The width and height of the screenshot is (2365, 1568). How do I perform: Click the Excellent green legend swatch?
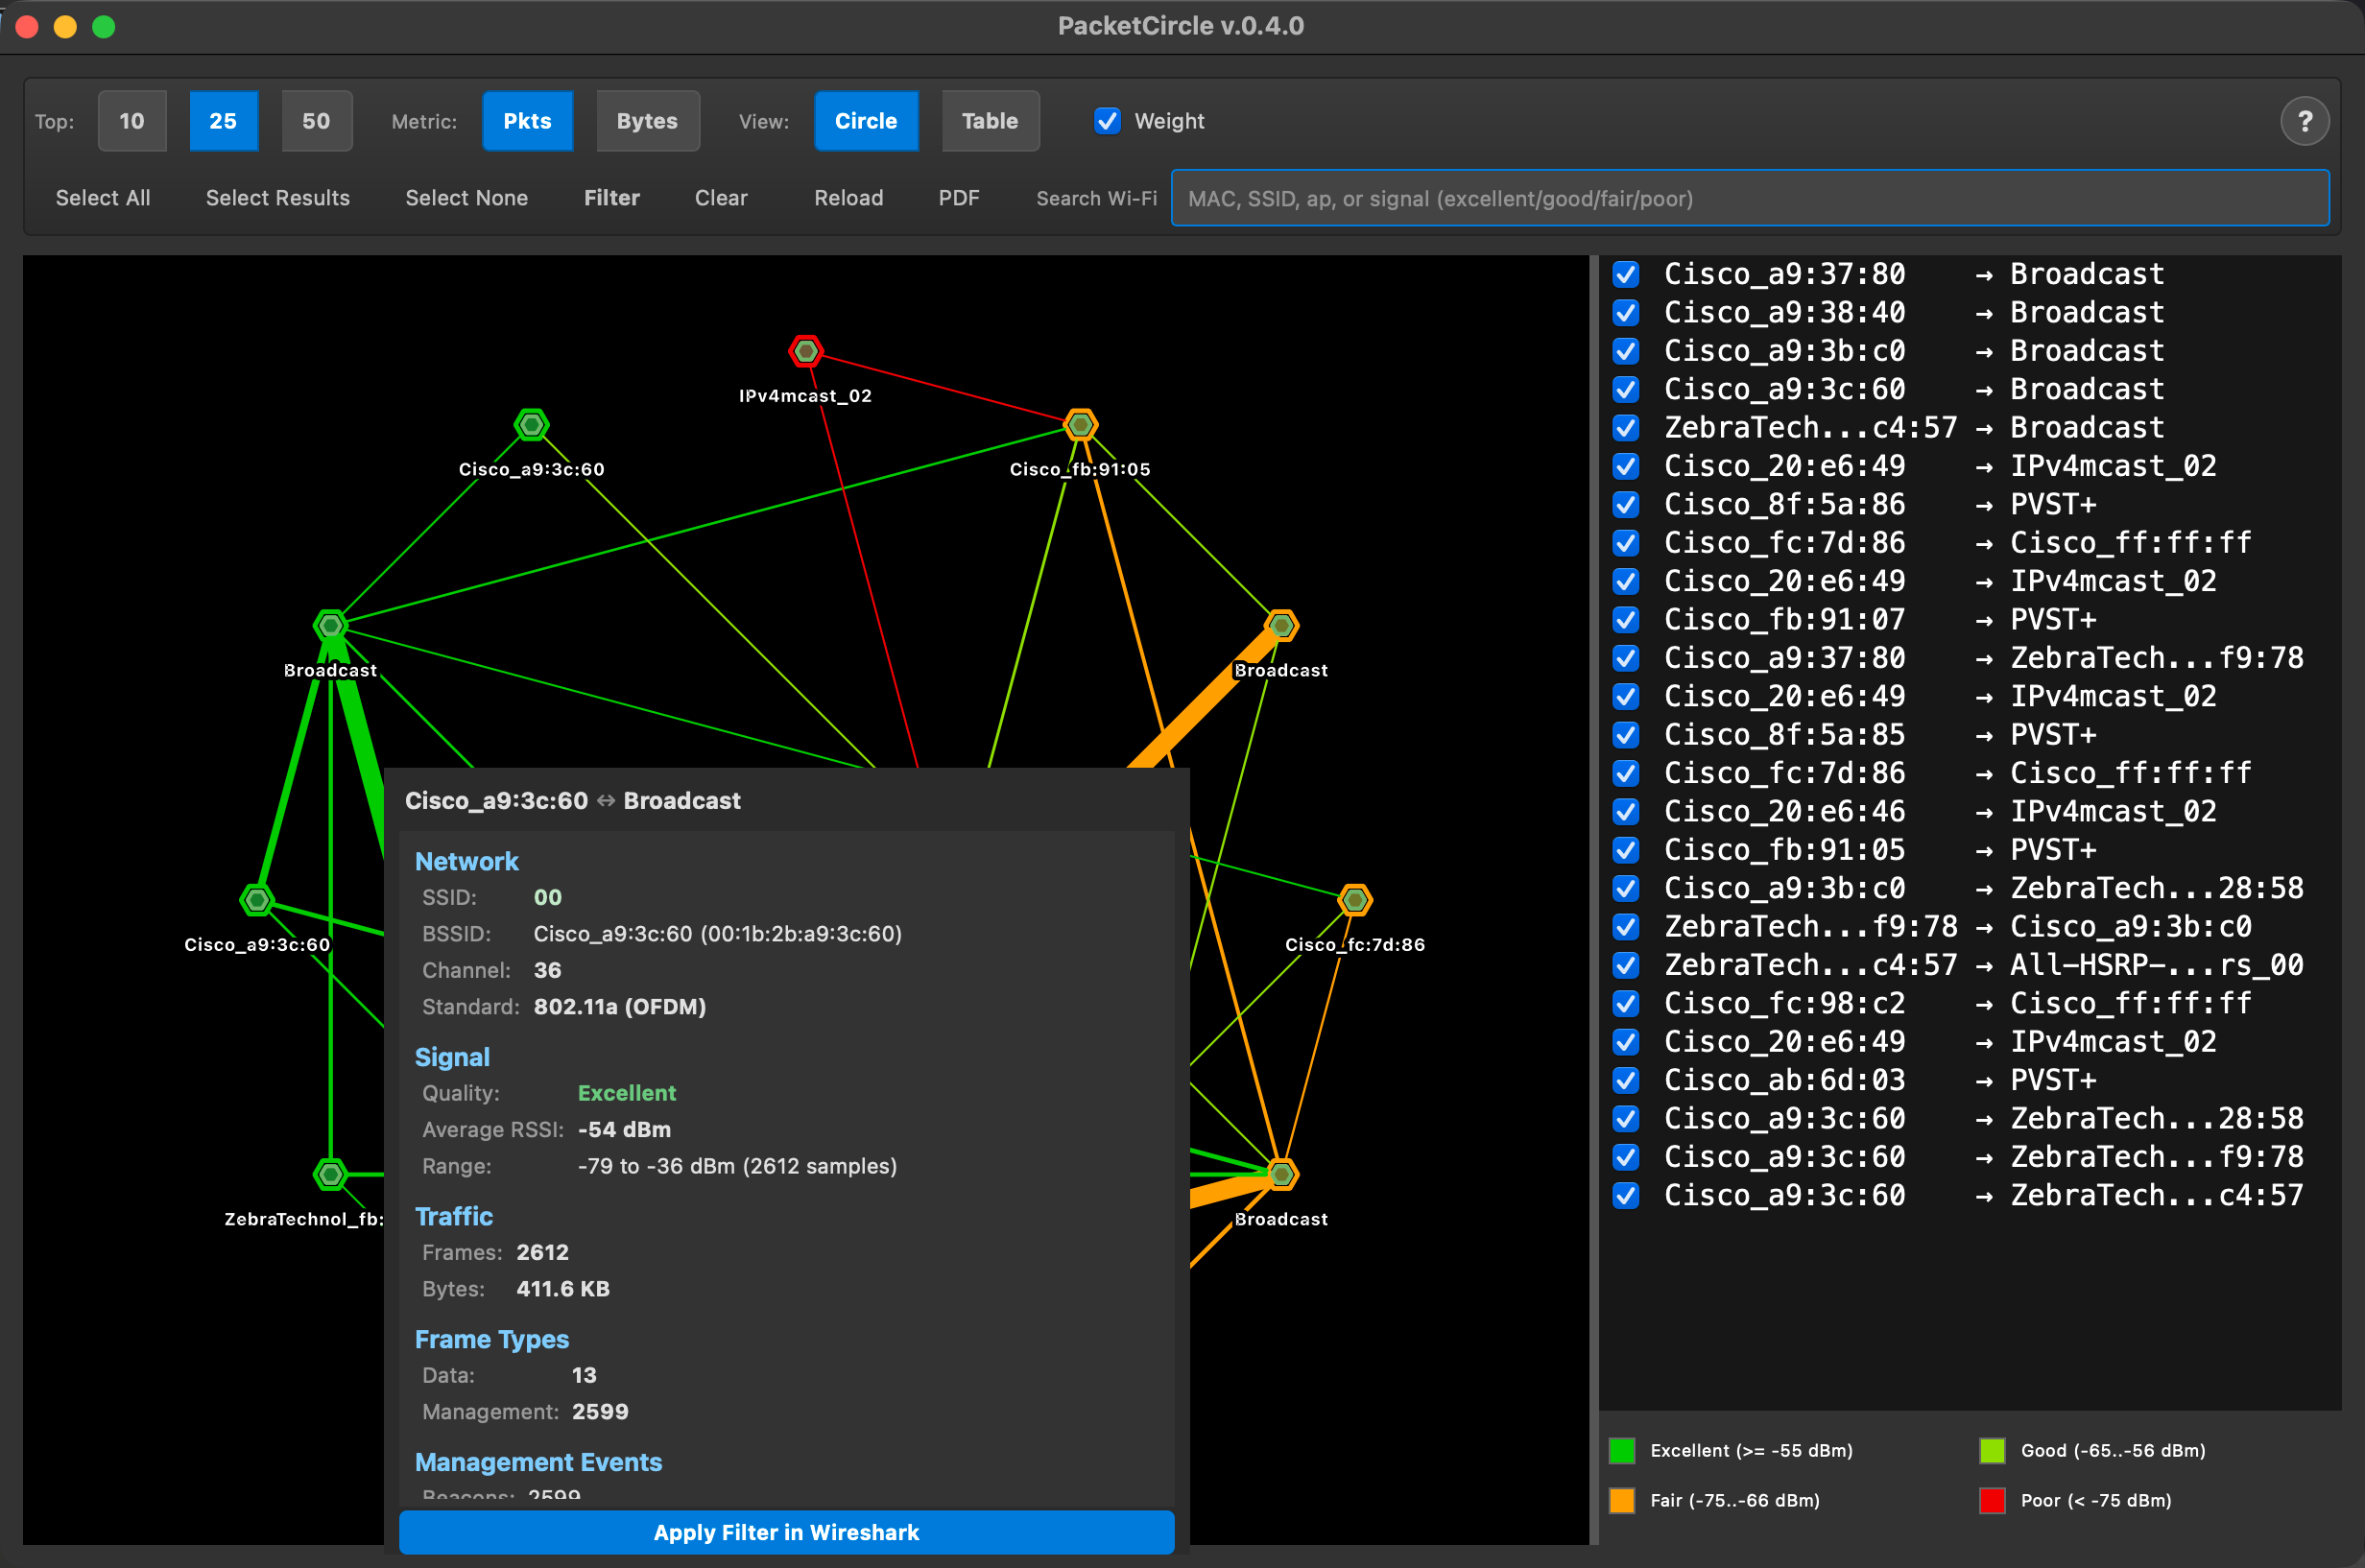coord(1622,1450)
